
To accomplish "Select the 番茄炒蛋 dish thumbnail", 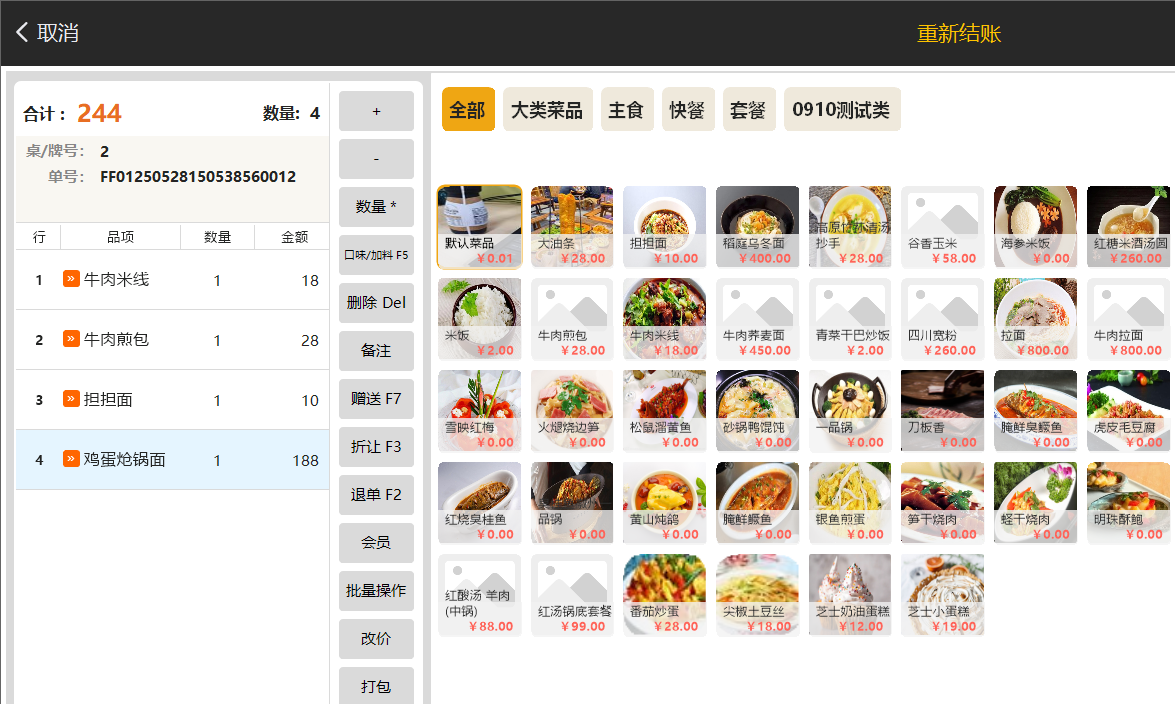I will 663,594.
